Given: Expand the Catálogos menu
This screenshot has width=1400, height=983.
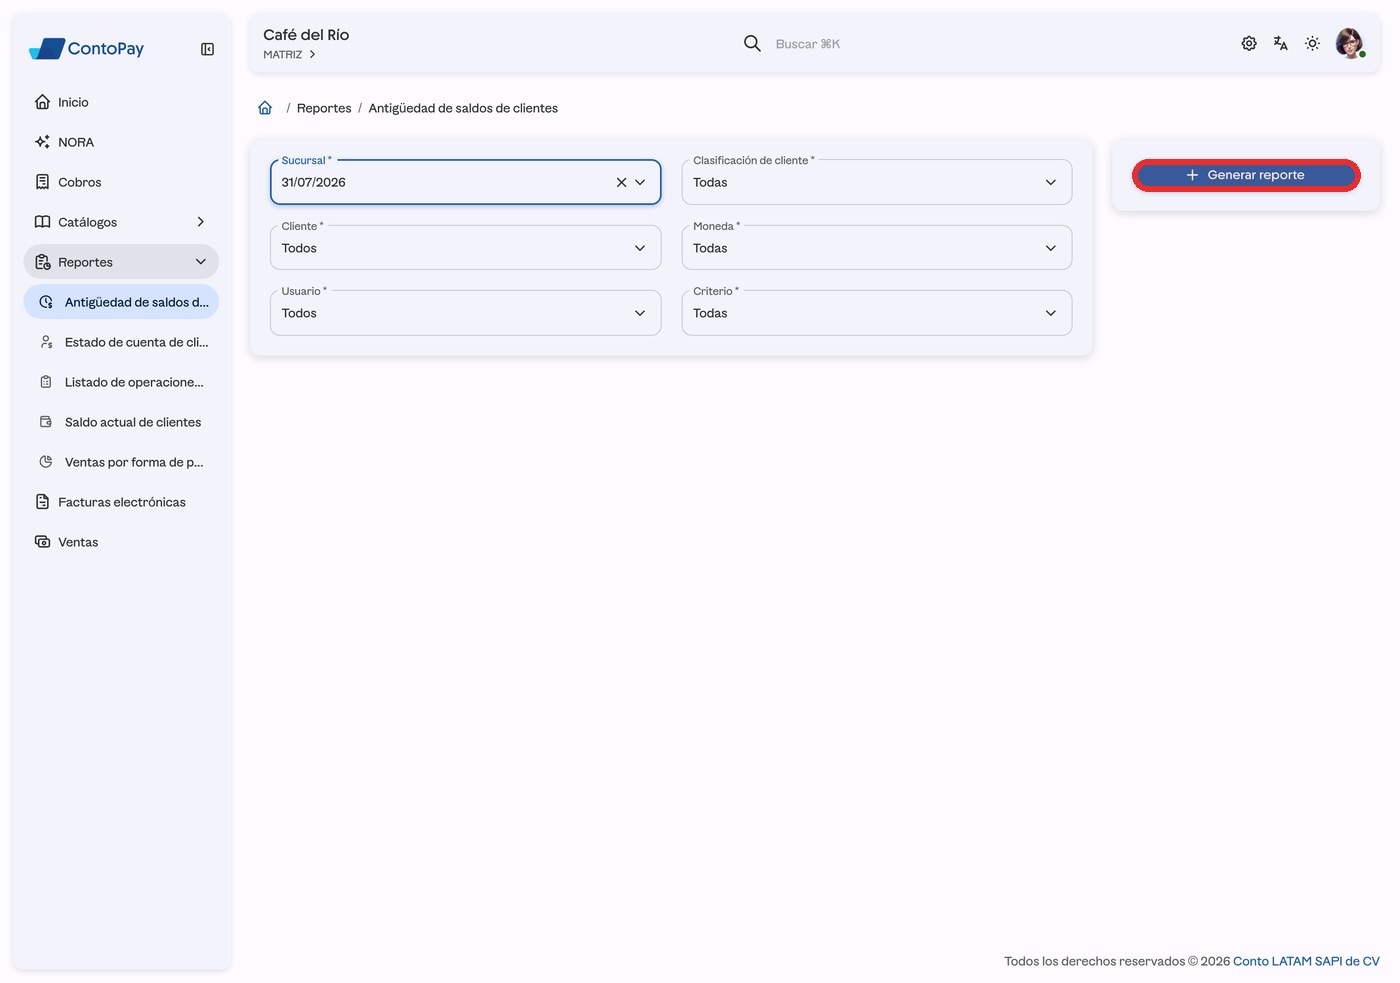Looking at the screenshot, I should (x=121, y=222).
